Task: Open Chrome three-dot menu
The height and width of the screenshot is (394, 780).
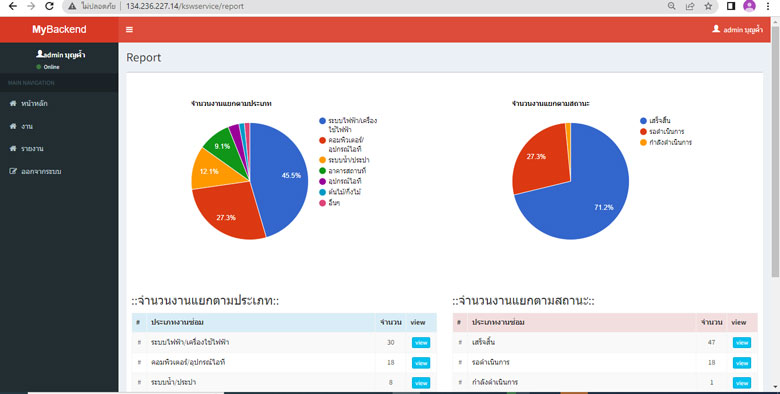Action: tap(769, 6)
